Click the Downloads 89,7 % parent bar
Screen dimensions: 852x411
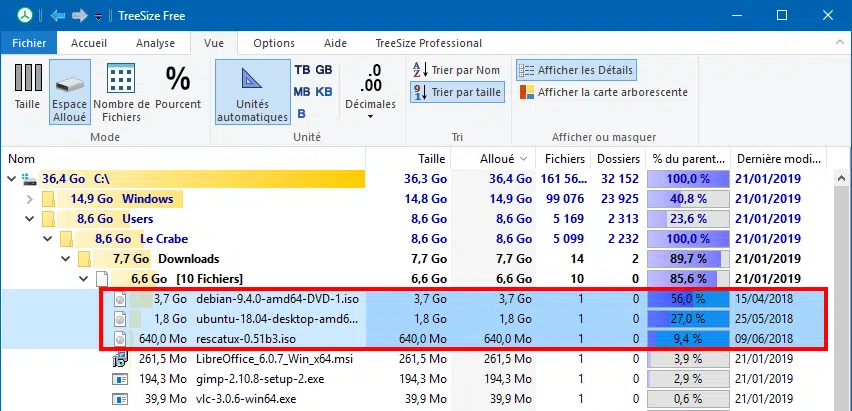(x=688, y=259)
